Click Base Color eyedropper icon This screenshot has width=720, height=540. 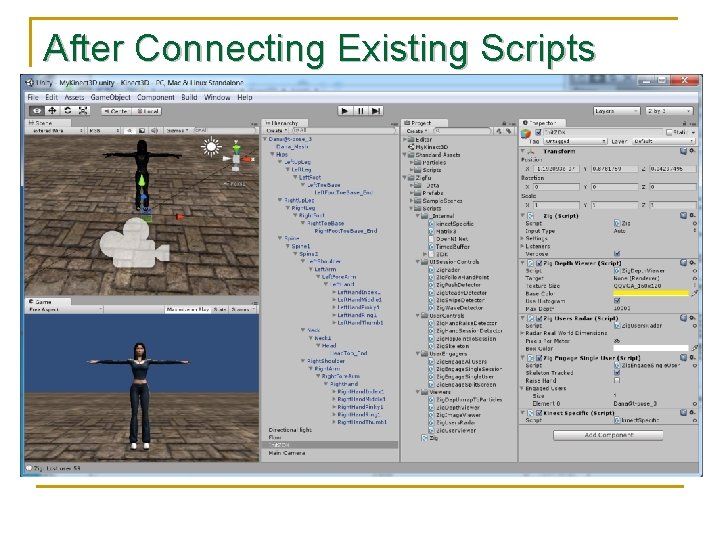pyautogui.click(x=694, y=293)
